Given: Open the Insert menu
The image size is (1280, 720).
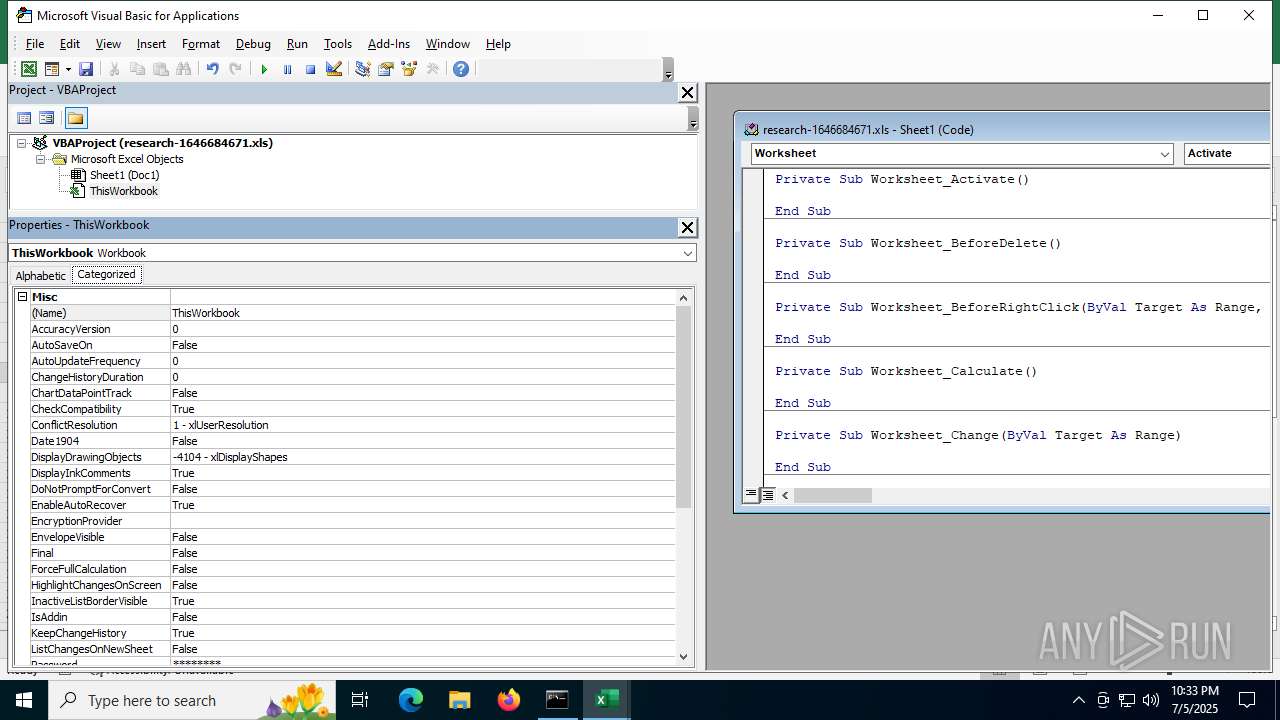Looking at the screenshot, I should point(151,44).
